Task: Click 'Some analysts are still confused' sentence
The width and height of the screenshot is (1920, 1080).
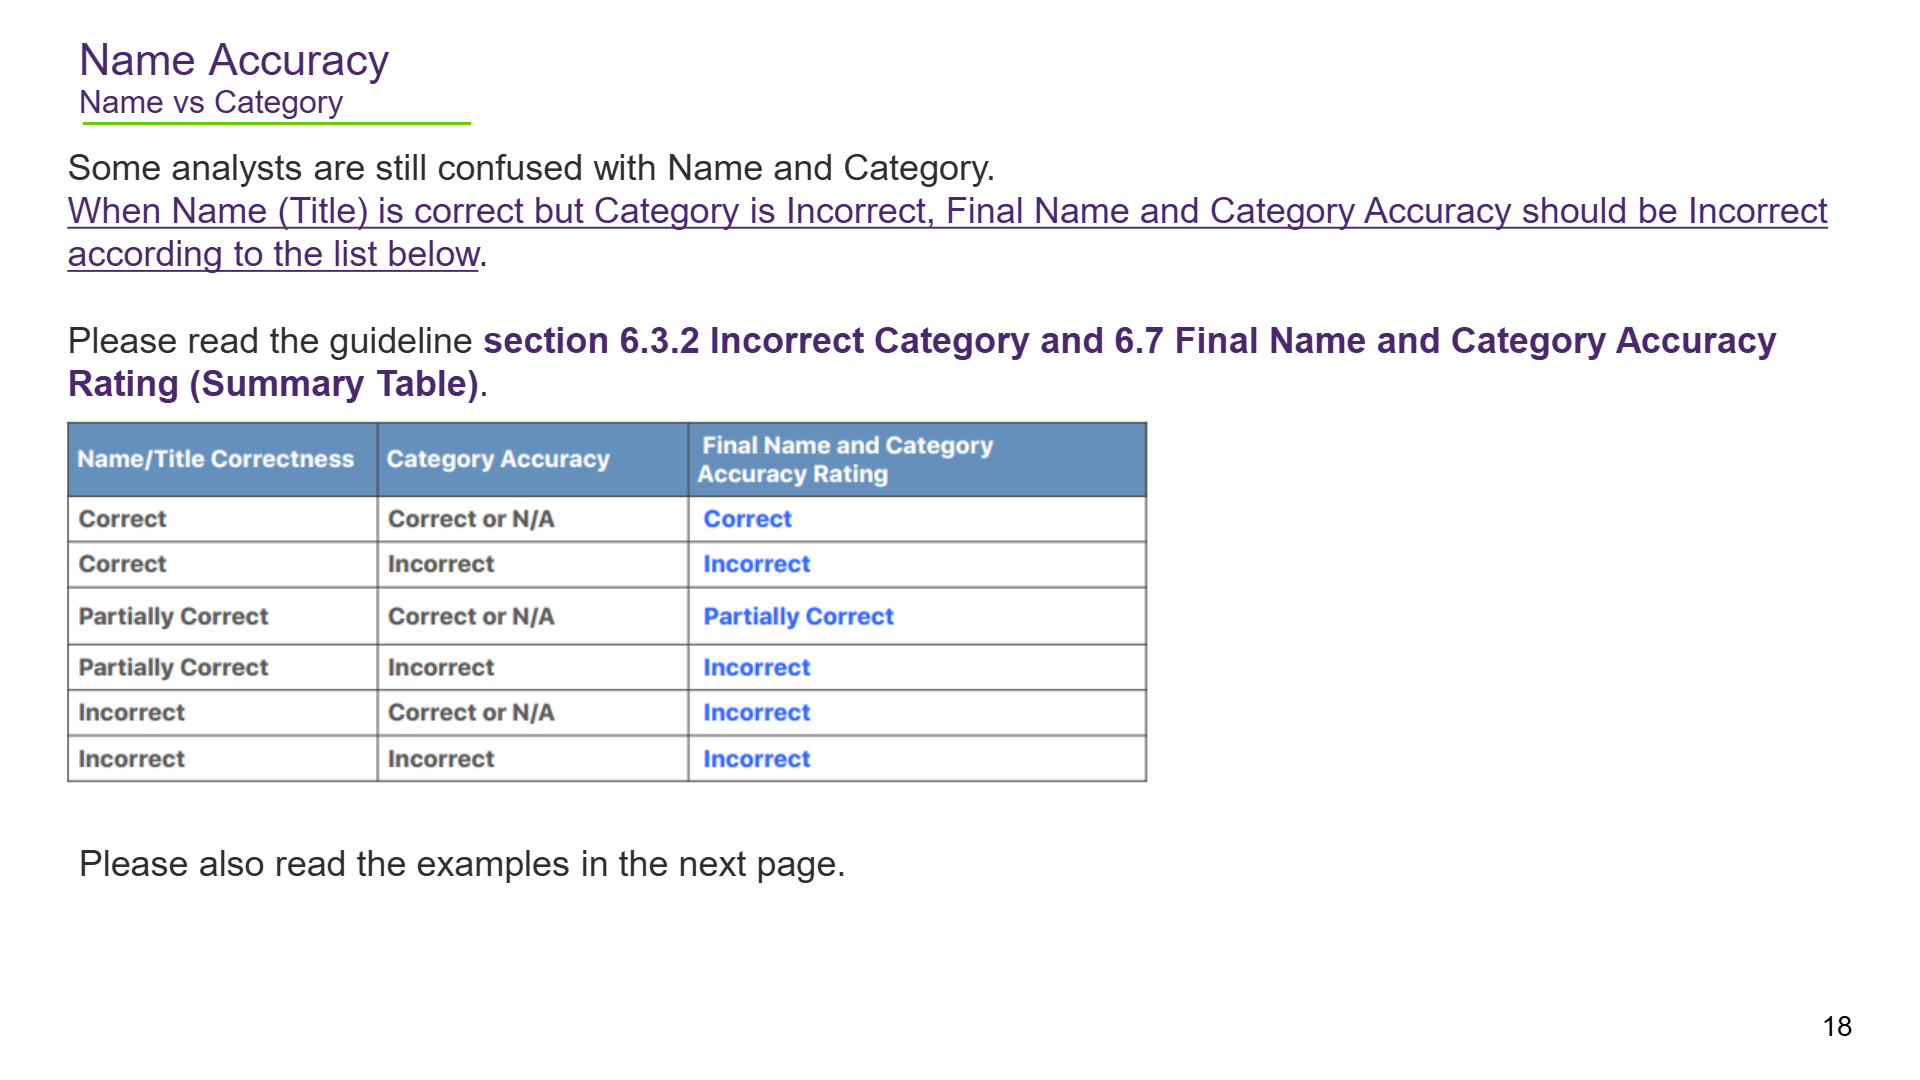Action: [x=531, y=168]
